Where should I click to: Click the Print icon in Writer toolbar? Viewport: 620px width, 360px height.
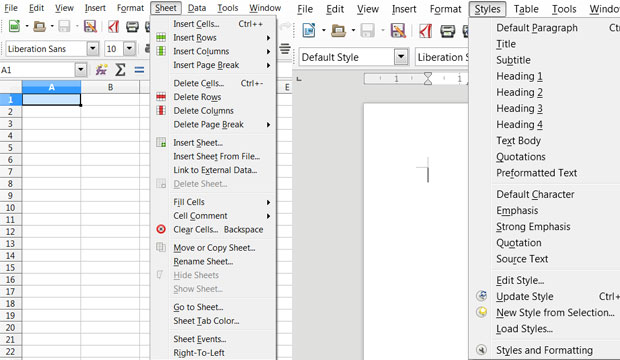[448, 30]
